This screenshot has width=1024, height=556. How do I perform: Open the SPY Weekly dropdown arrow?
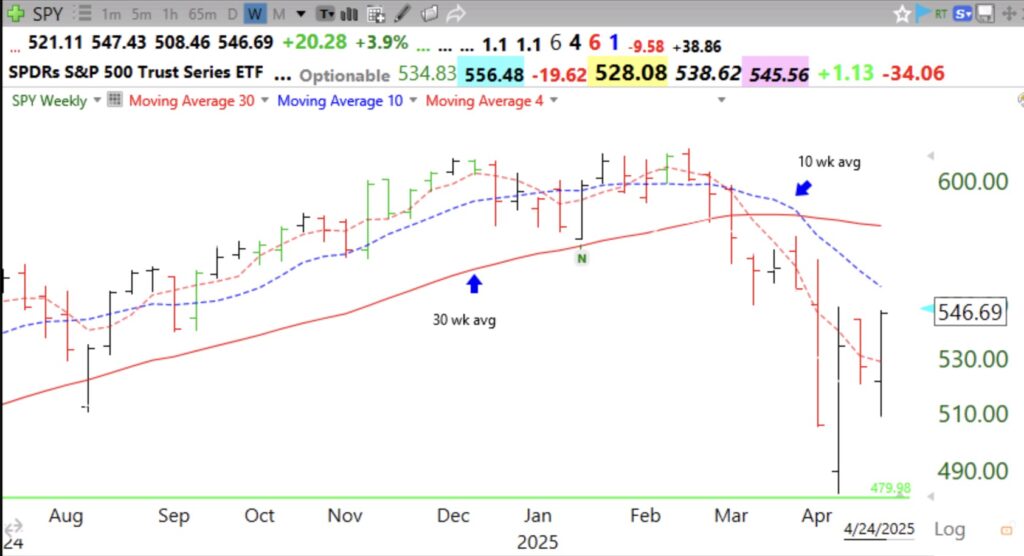pos(97,100)
